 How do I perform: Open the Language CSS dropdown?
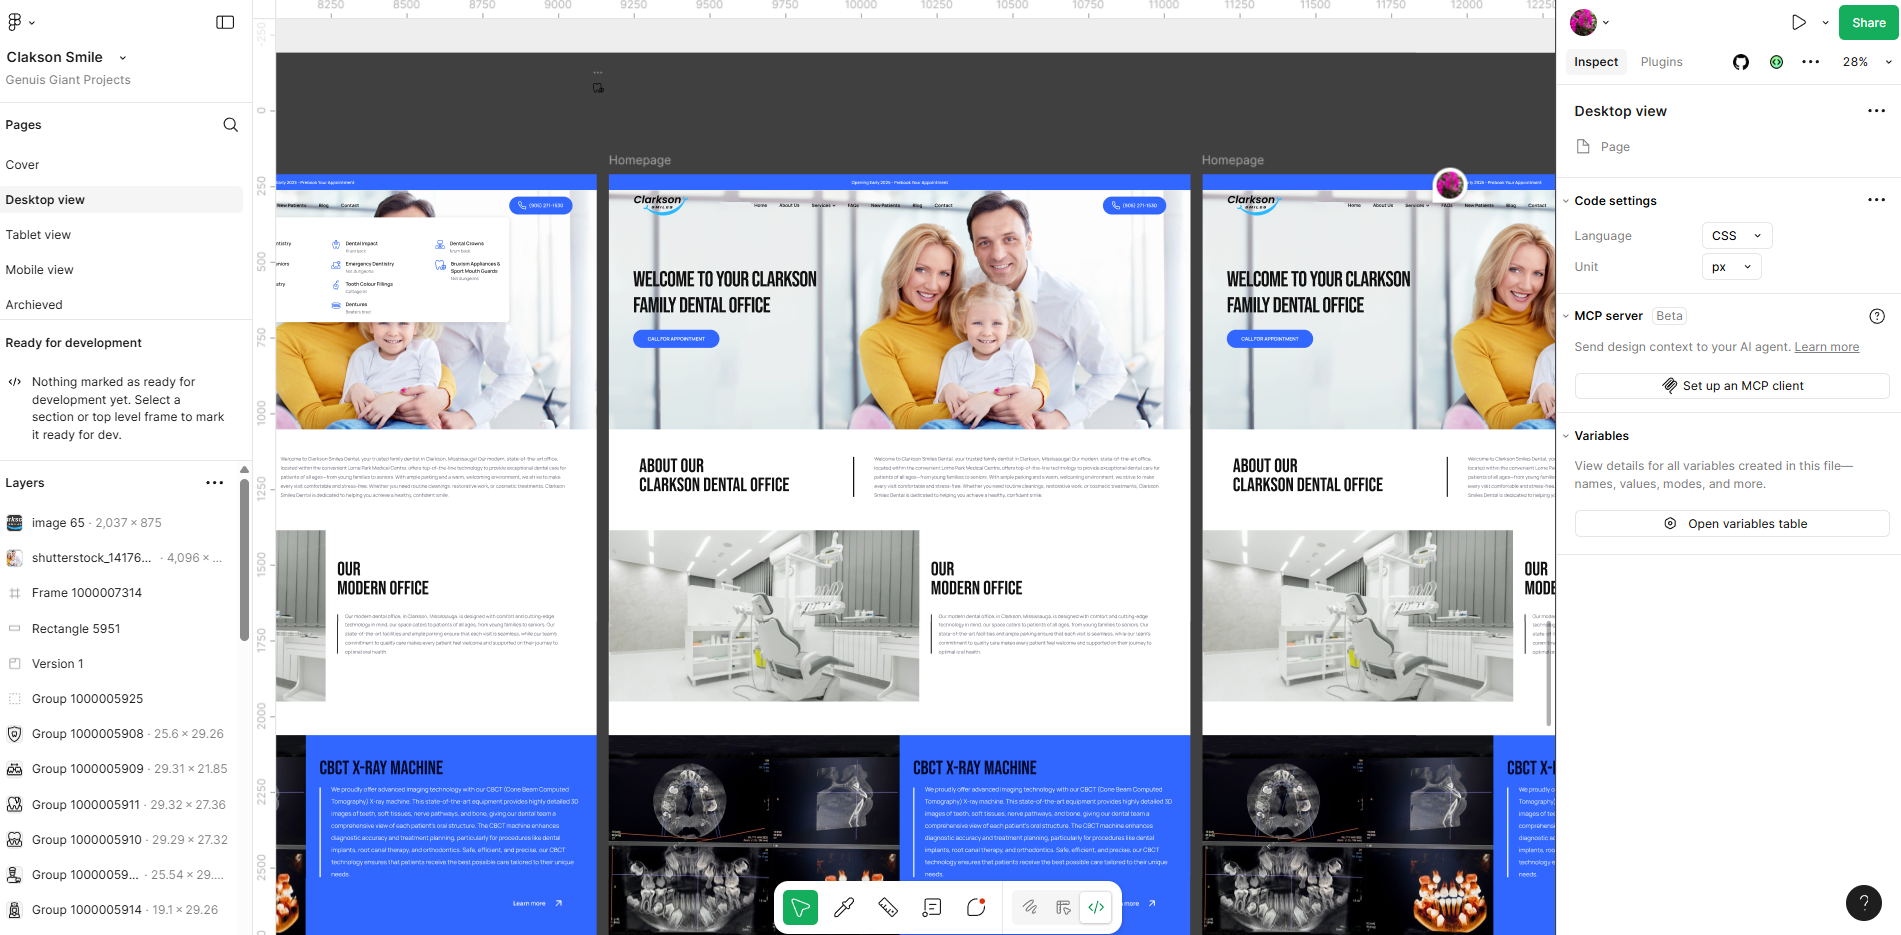(x=1736, y=236)
